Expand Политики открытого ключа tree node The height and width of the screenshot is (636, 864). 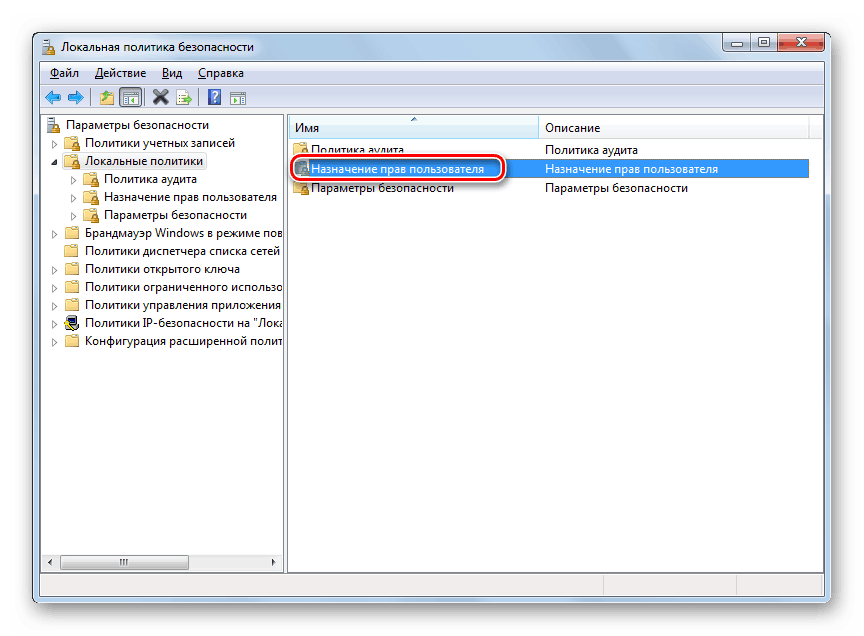pos(54,270)
